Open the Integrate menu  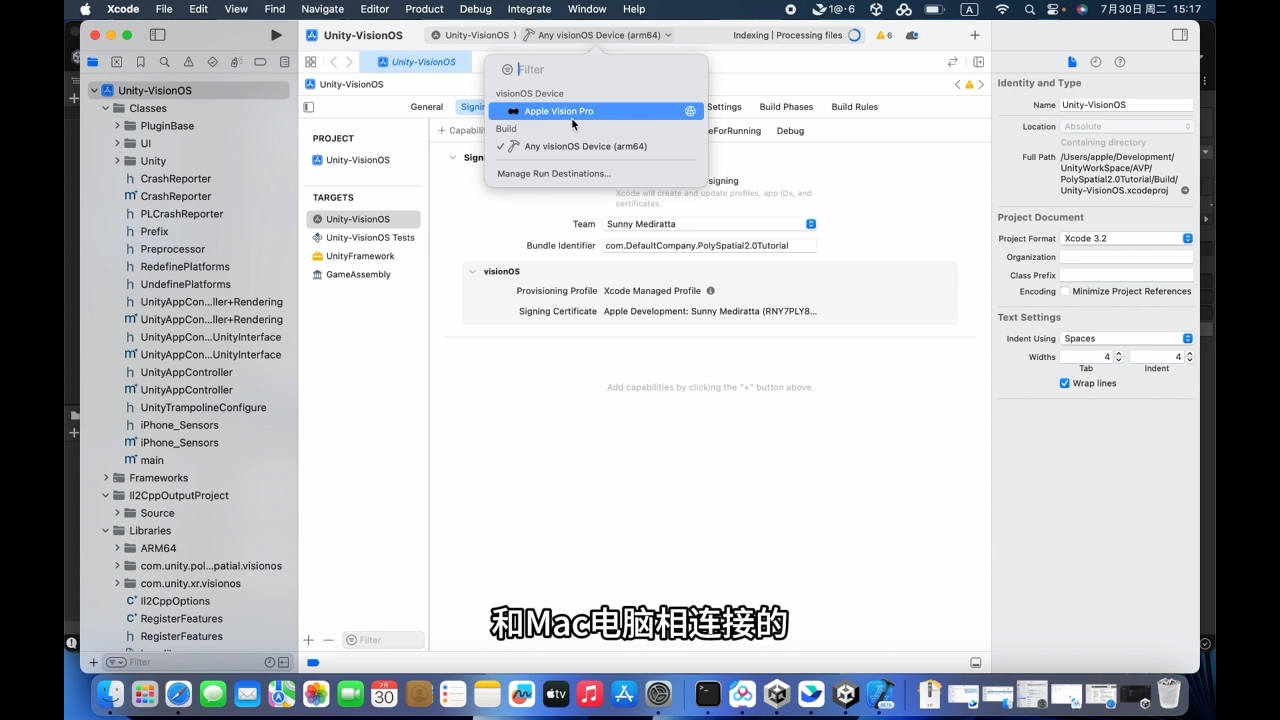tap(529, 9)
